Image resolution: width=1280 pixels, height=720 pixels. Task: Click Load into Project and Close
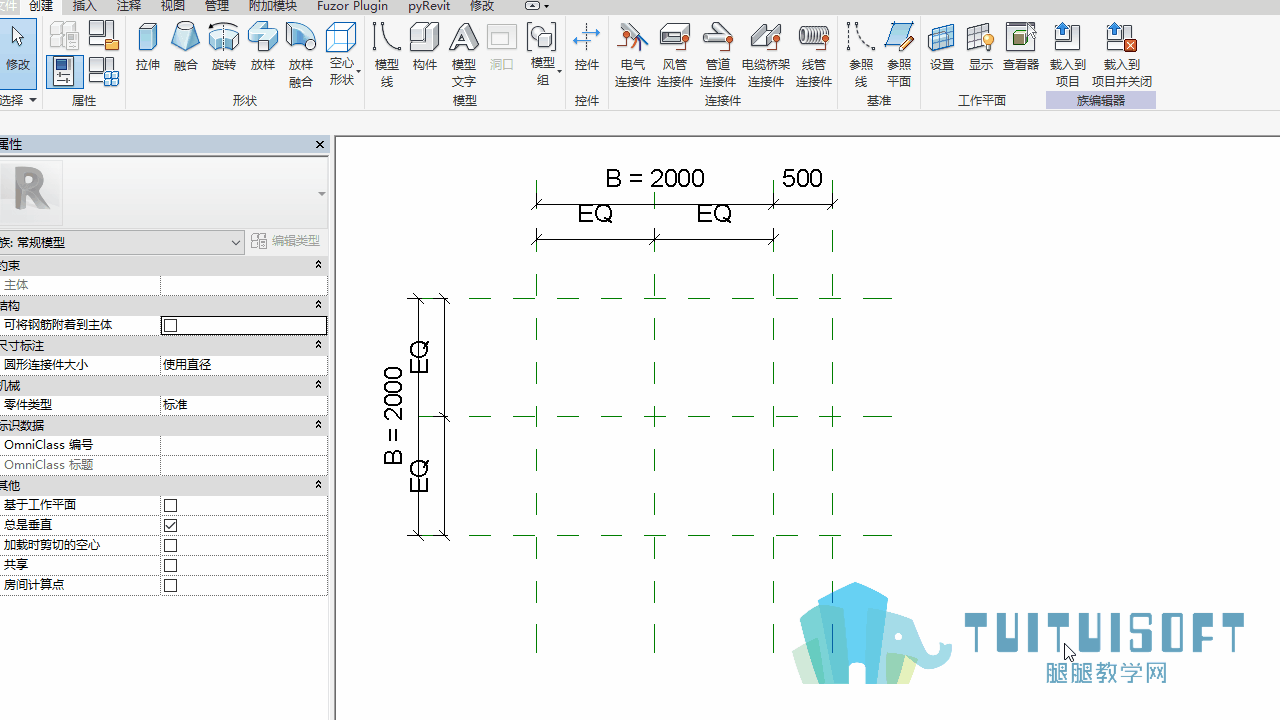click(x=1121, y=55)
